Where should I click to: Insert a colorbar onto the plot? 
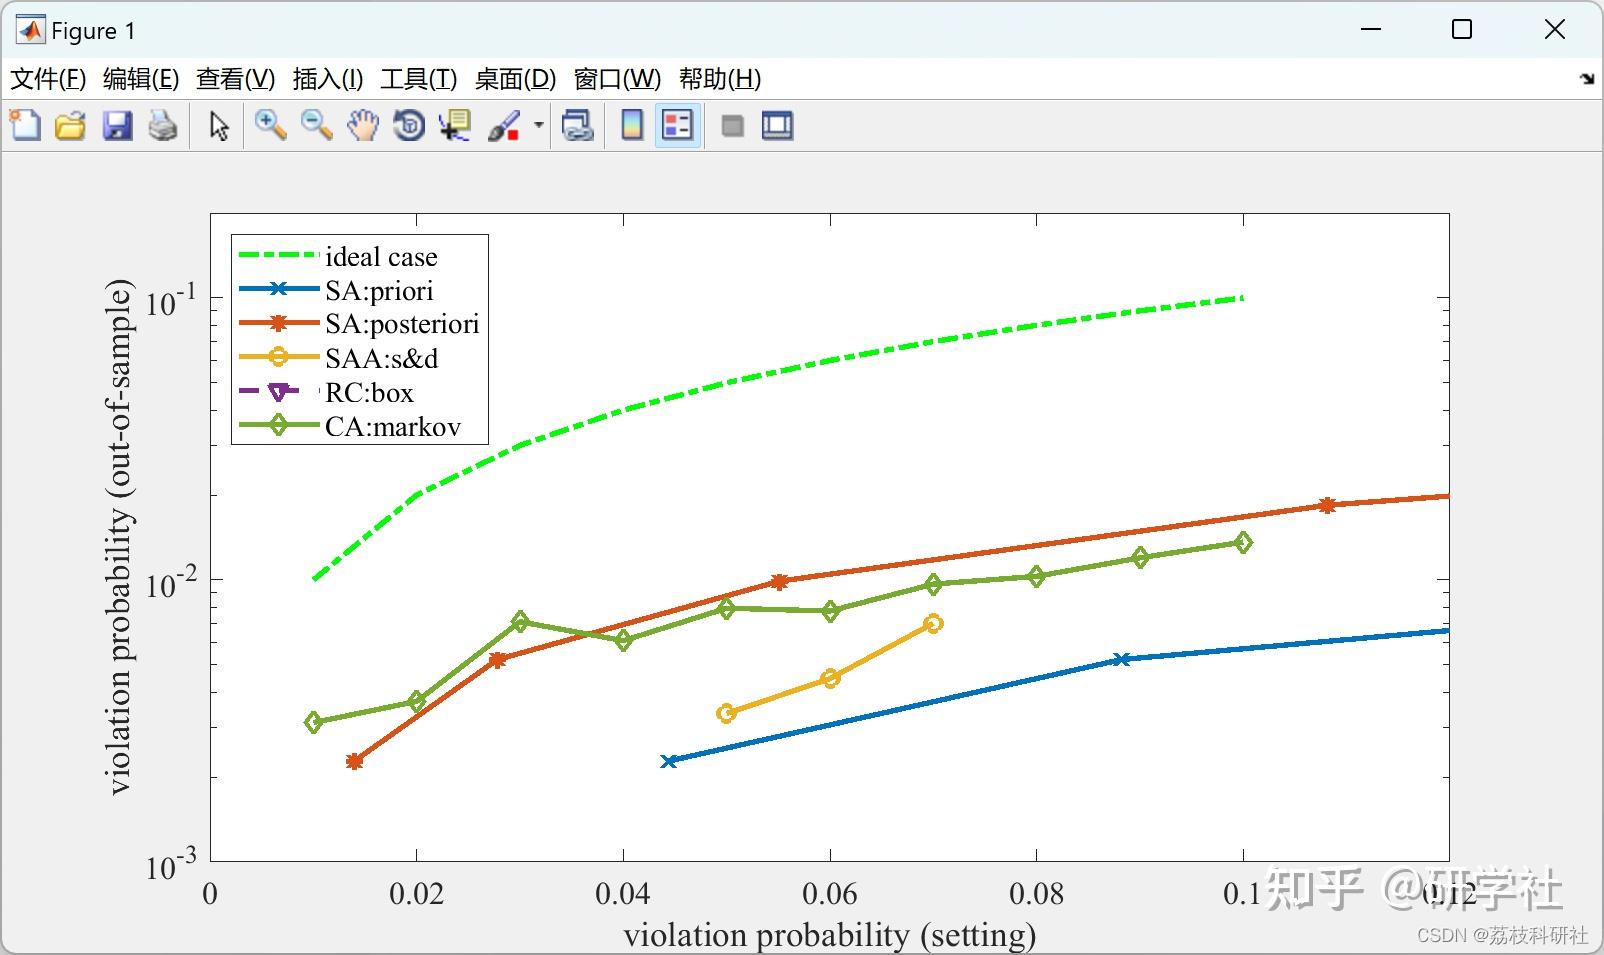[631, 125]
